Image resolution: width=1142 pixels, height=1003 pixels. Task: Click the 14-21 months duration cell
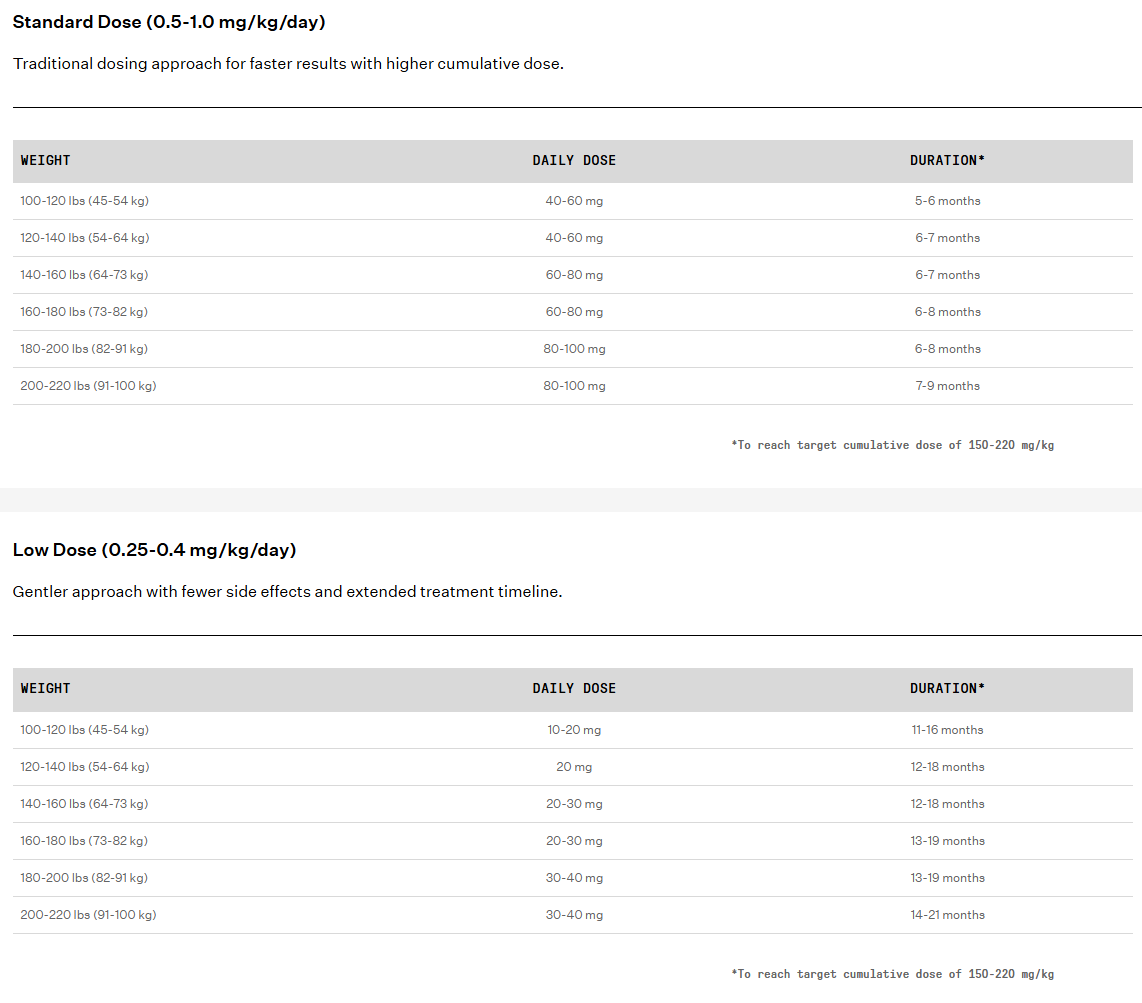(948, 915)
